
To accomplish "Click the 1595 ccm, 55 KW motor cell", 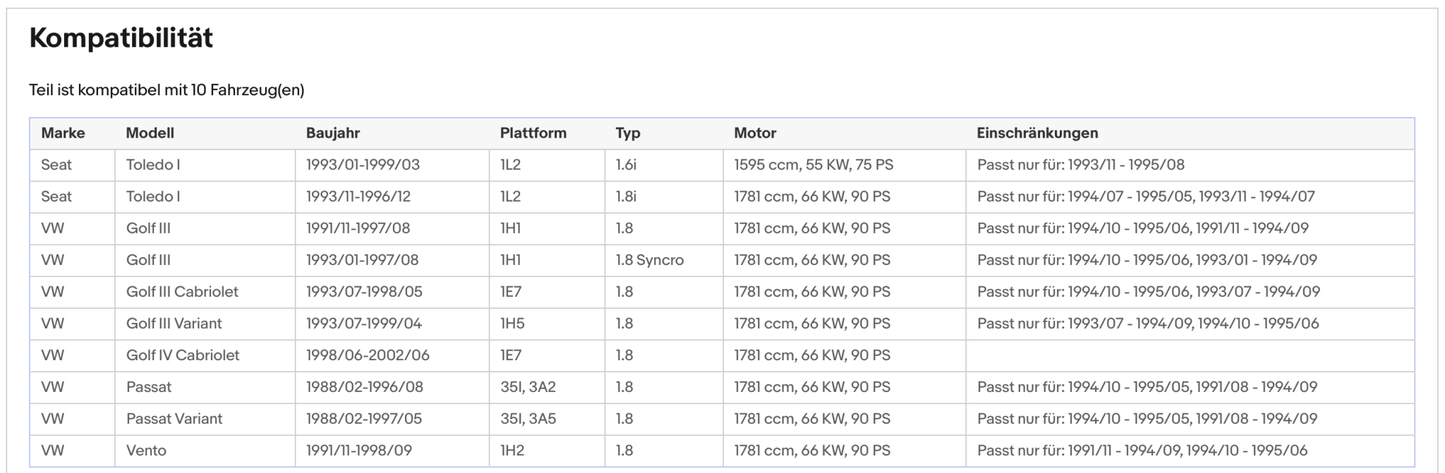I will [812, 165].
